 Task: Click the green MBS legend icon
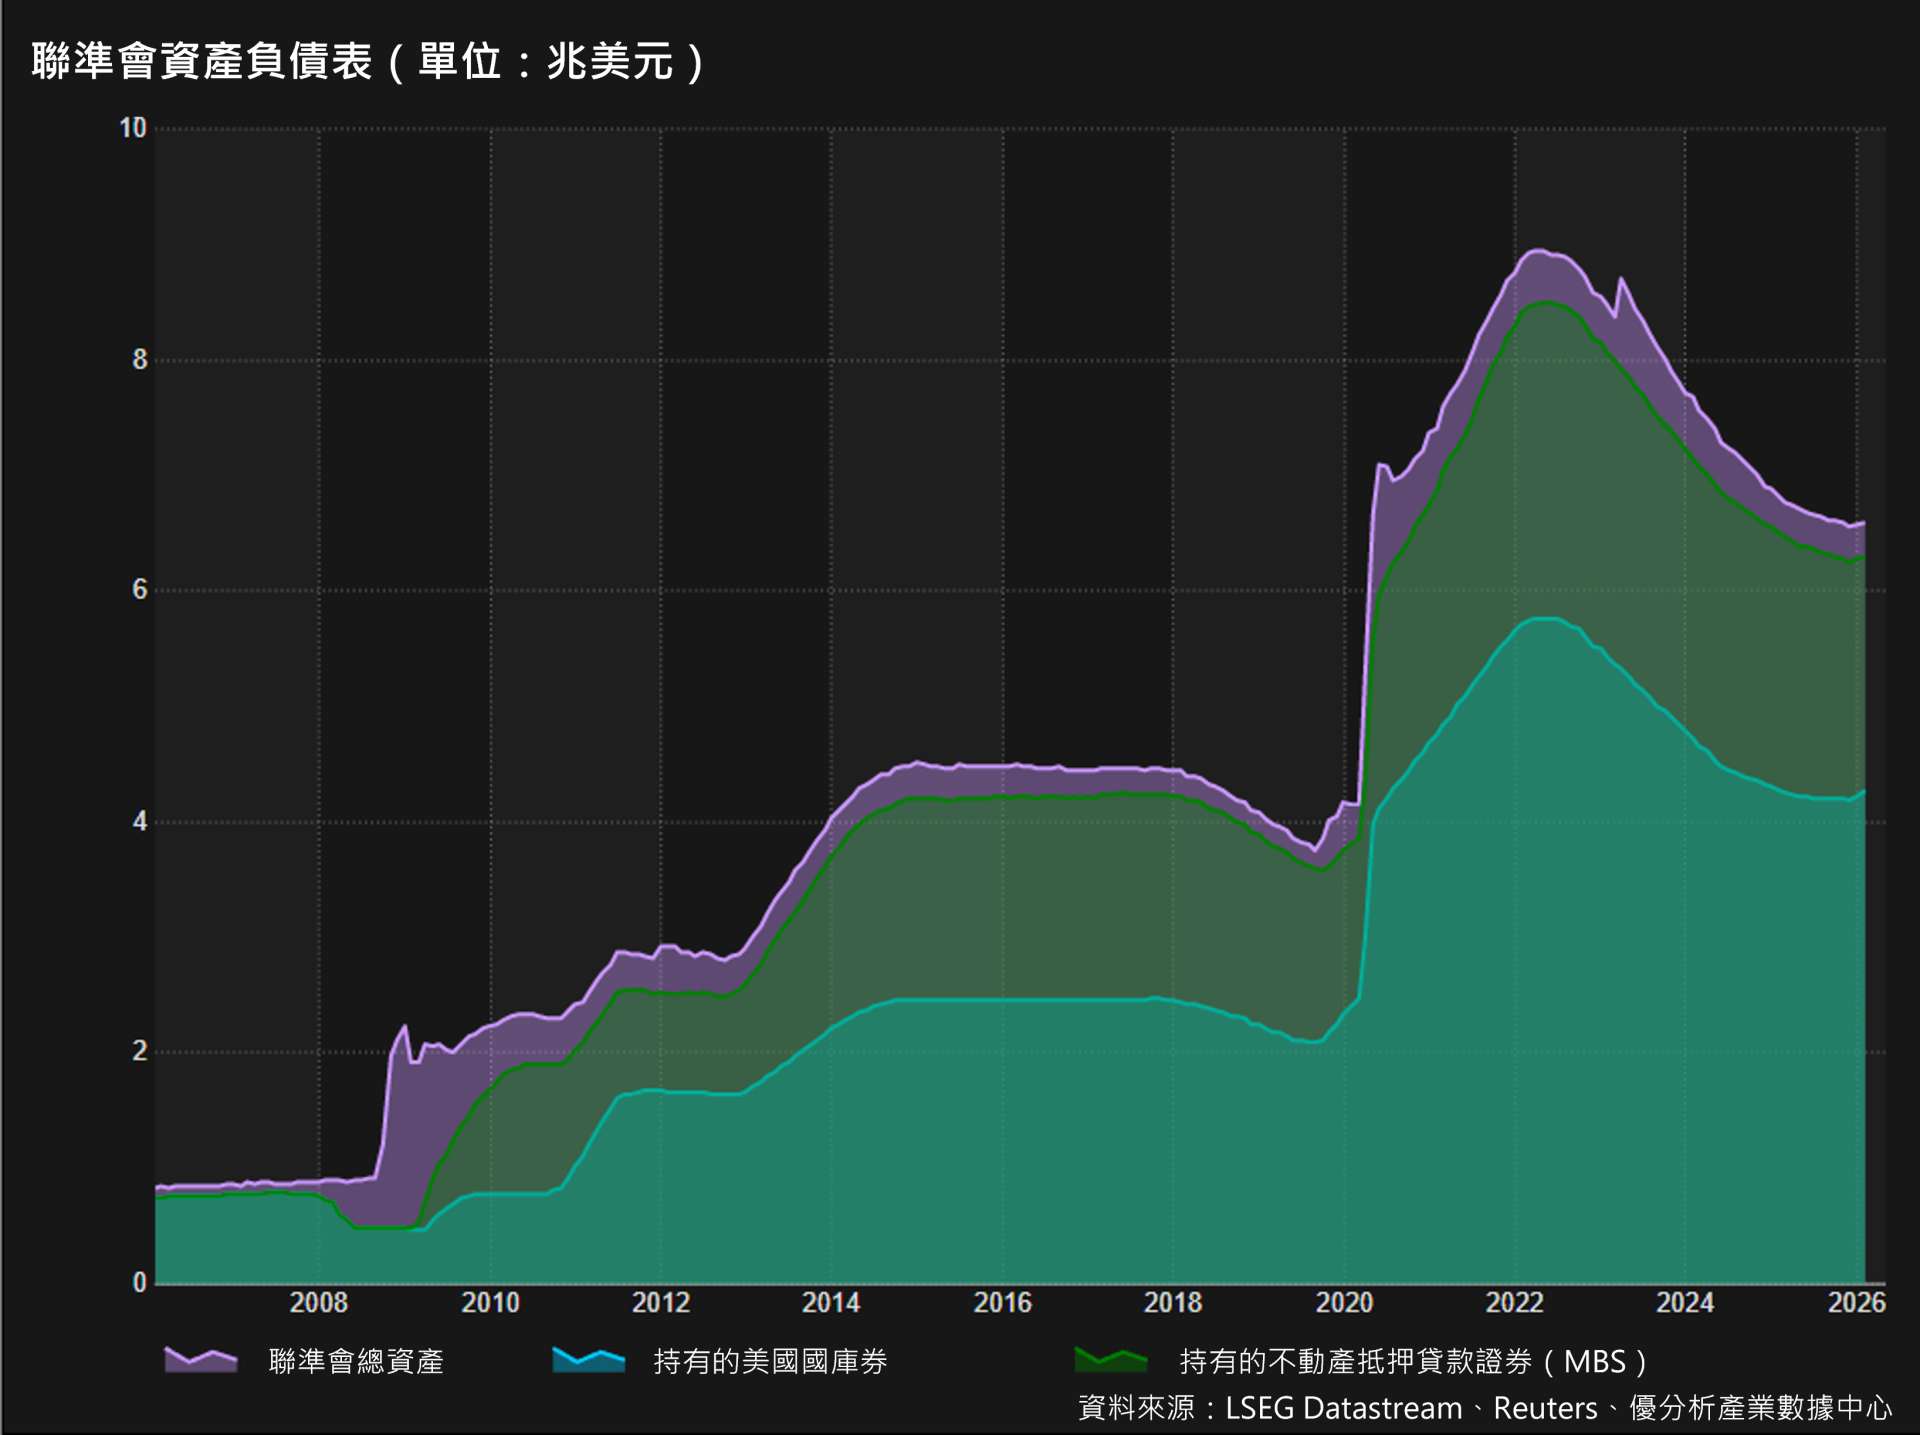(x=1111, y=1360)
